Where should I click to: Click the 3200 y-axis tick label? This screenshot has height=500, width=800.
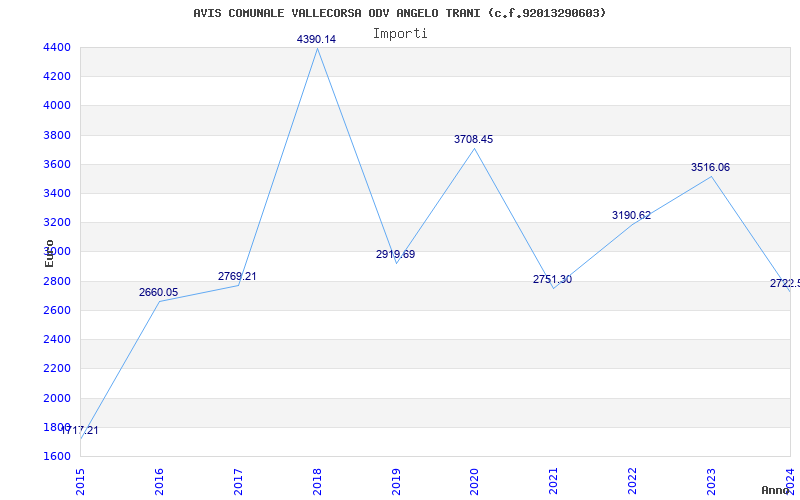click(57, 222)
